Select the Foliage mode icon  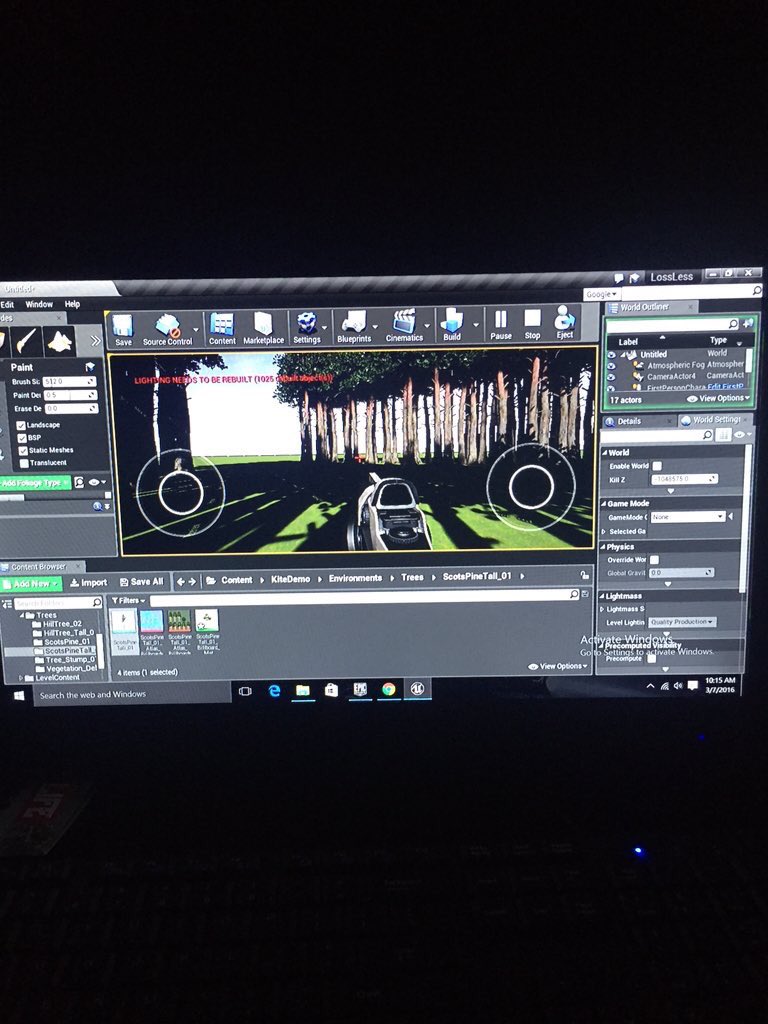click(x=60, y=340)
